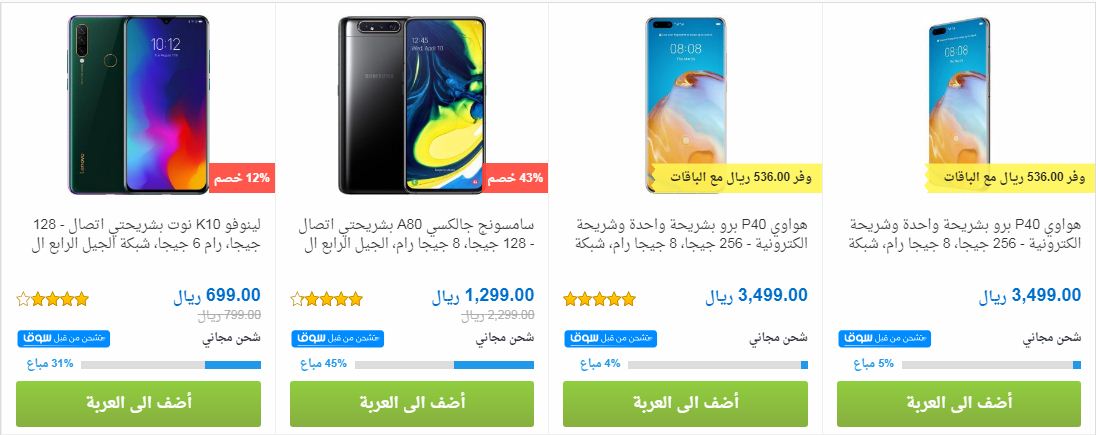Click the Huawei P40 Pro image showing 5% sold

pyautogui.click(x=959, y=105)
